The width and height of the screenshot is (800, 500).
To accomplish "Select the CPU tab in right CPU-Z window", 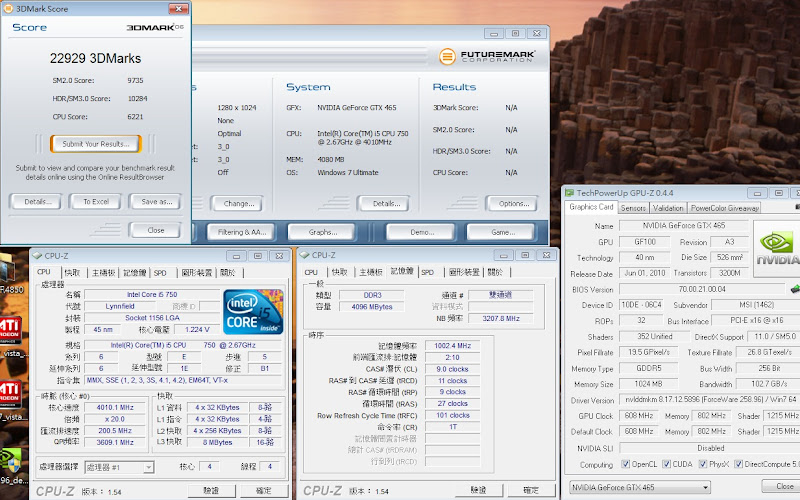I will [x=311, y=272].
